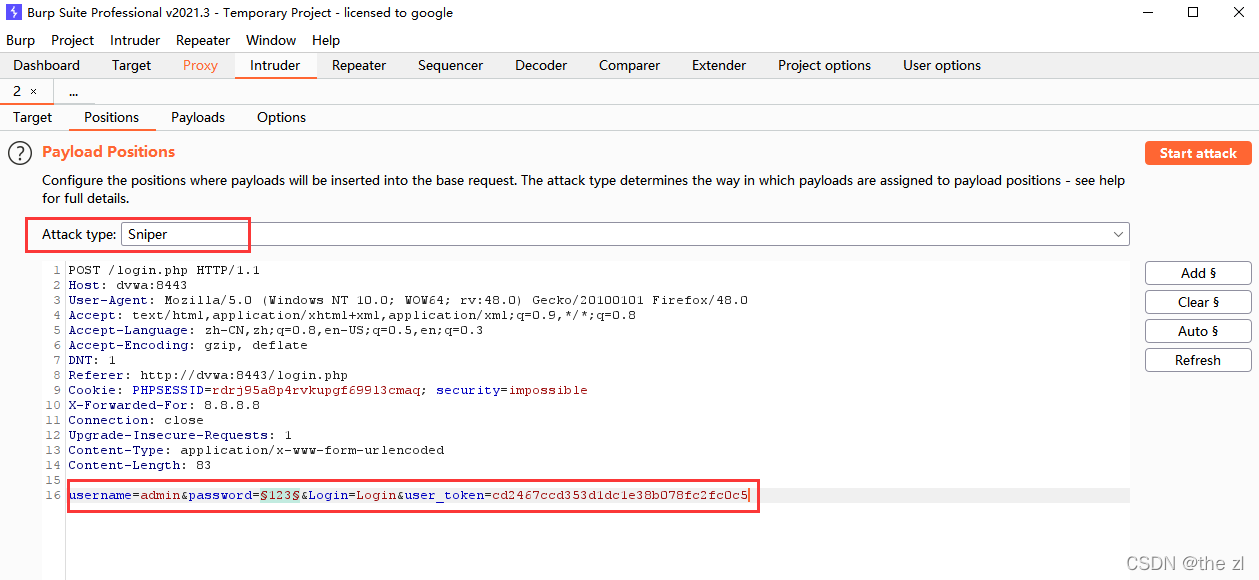
Task: Click the Start attack button
Action: coord(1198,153)
